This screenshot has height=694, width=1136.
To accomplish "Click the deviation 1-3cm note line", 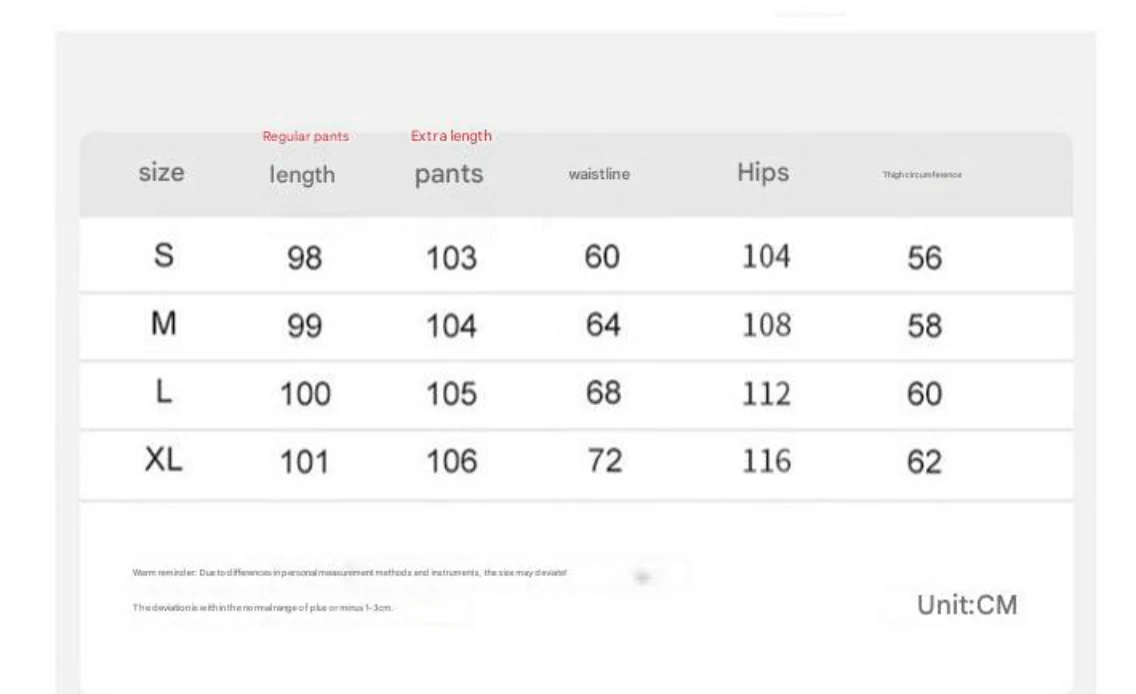I will point(262,608).
